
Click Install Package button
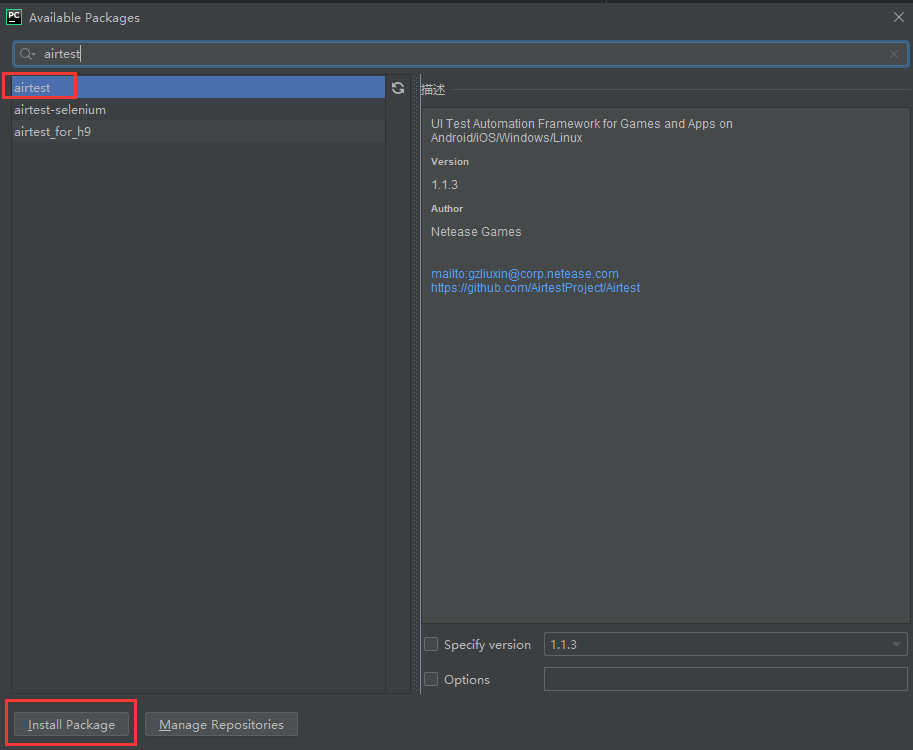click(72, 724)
